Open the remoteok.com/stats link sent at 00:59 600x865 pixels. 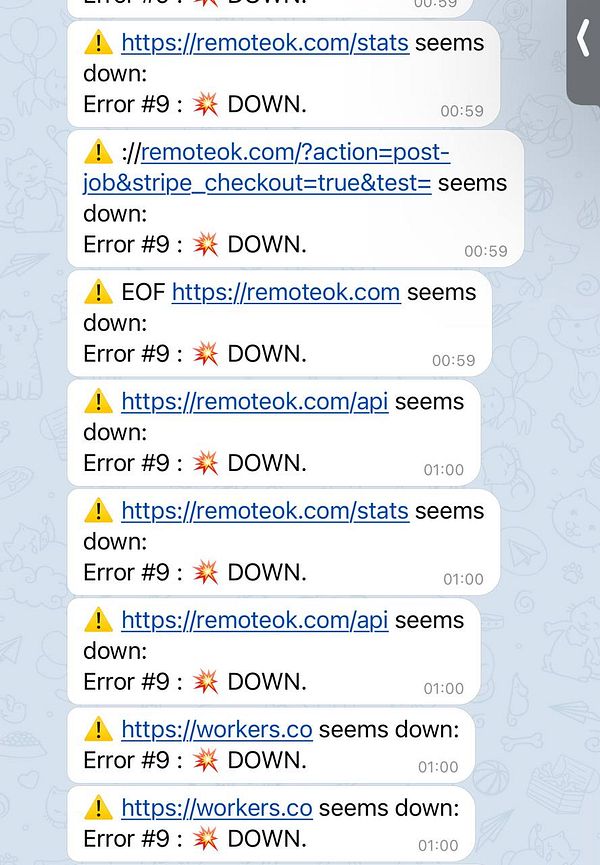coord(265,43)
